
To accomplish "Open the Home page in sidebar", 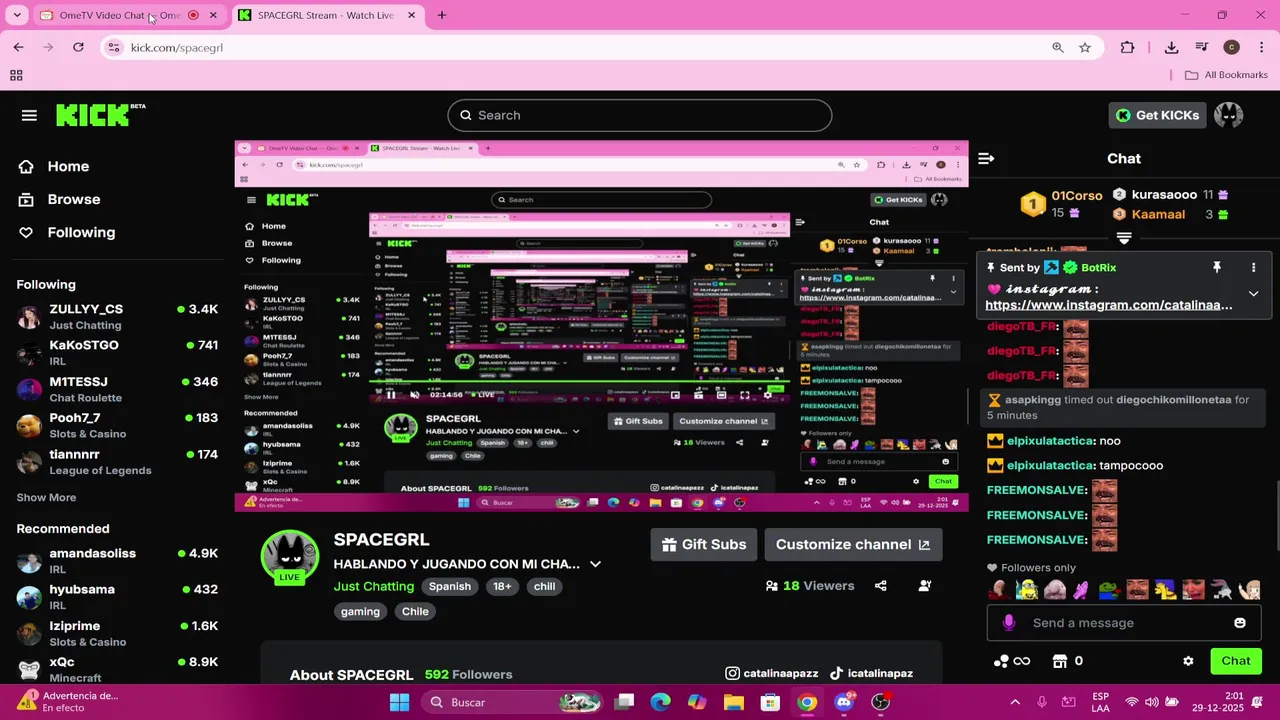I will (x=68, y=166).
